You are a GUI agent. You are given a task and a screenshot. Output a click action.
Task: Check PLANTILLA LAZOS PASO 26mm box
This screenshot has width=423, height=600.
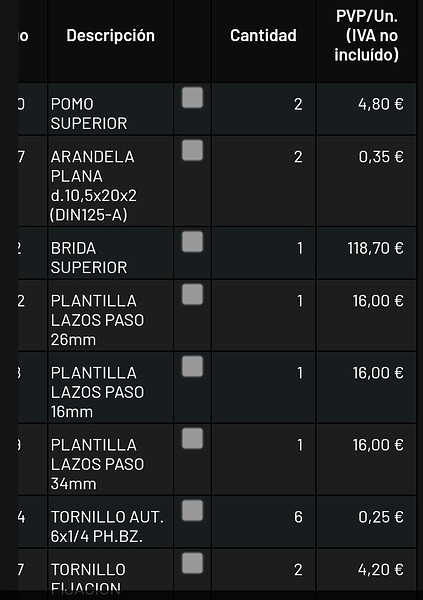click(192, 294)
